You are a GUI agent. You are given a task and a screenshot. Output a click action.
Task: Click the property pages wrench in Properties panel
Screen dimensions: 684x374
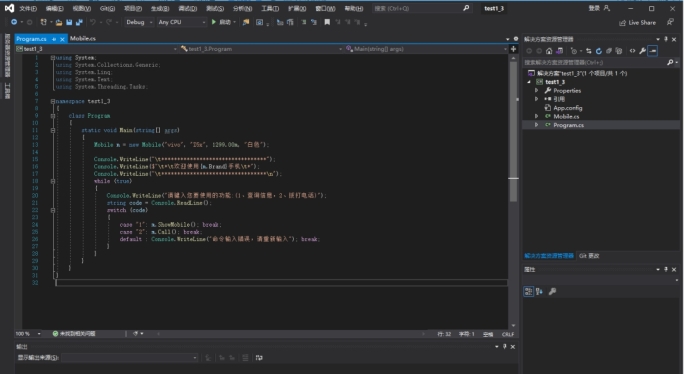[552, 292]
